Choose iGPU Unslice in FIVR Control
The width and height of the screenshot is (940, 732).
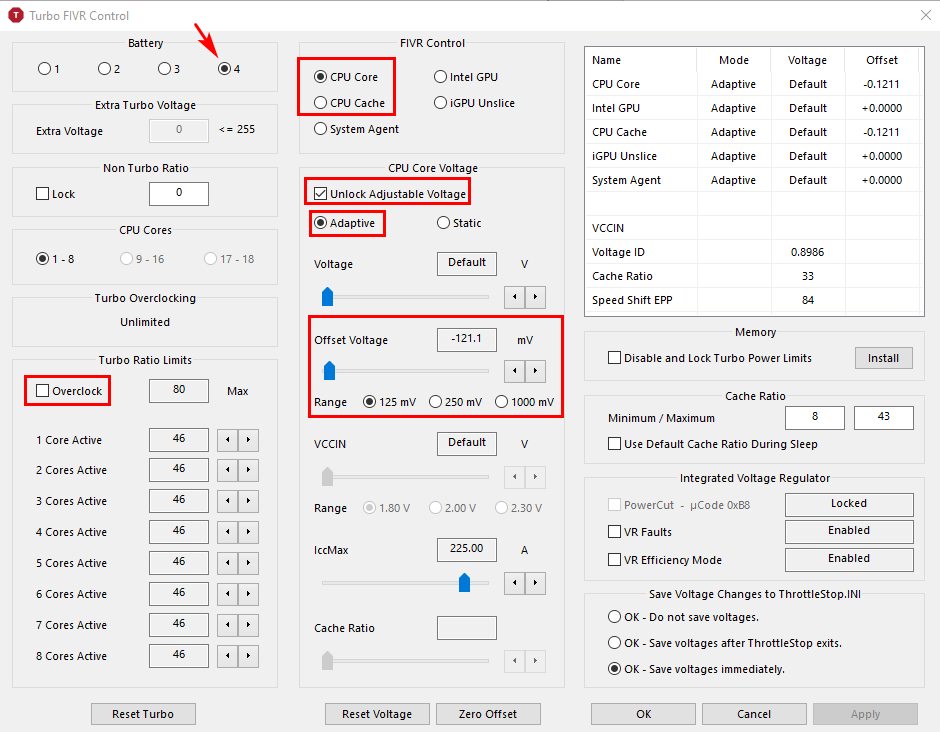(474, 103)
